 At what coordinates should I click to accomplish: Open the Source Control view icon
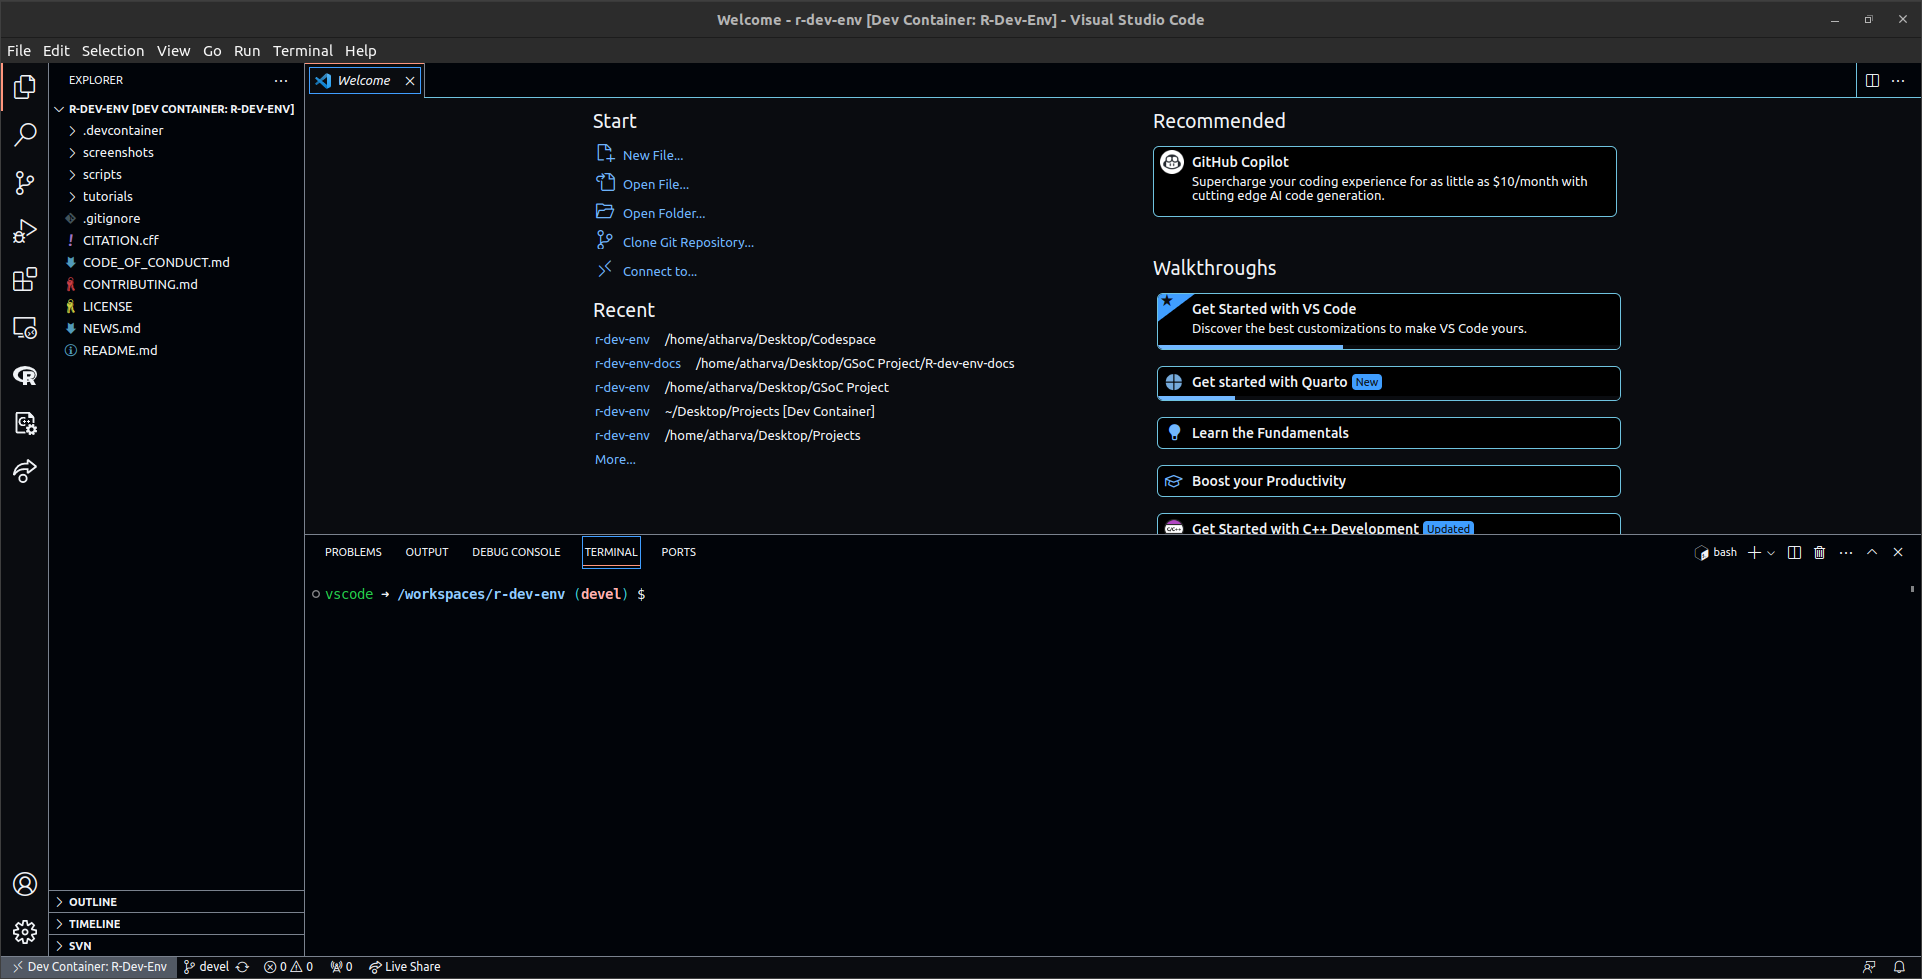coord(25,183)
